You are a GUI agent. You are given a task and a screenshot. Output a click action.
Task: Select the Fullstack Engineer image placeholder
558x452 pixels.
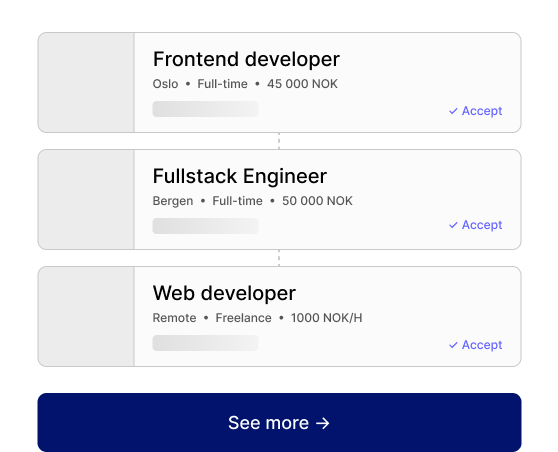(x=86, y=199)
